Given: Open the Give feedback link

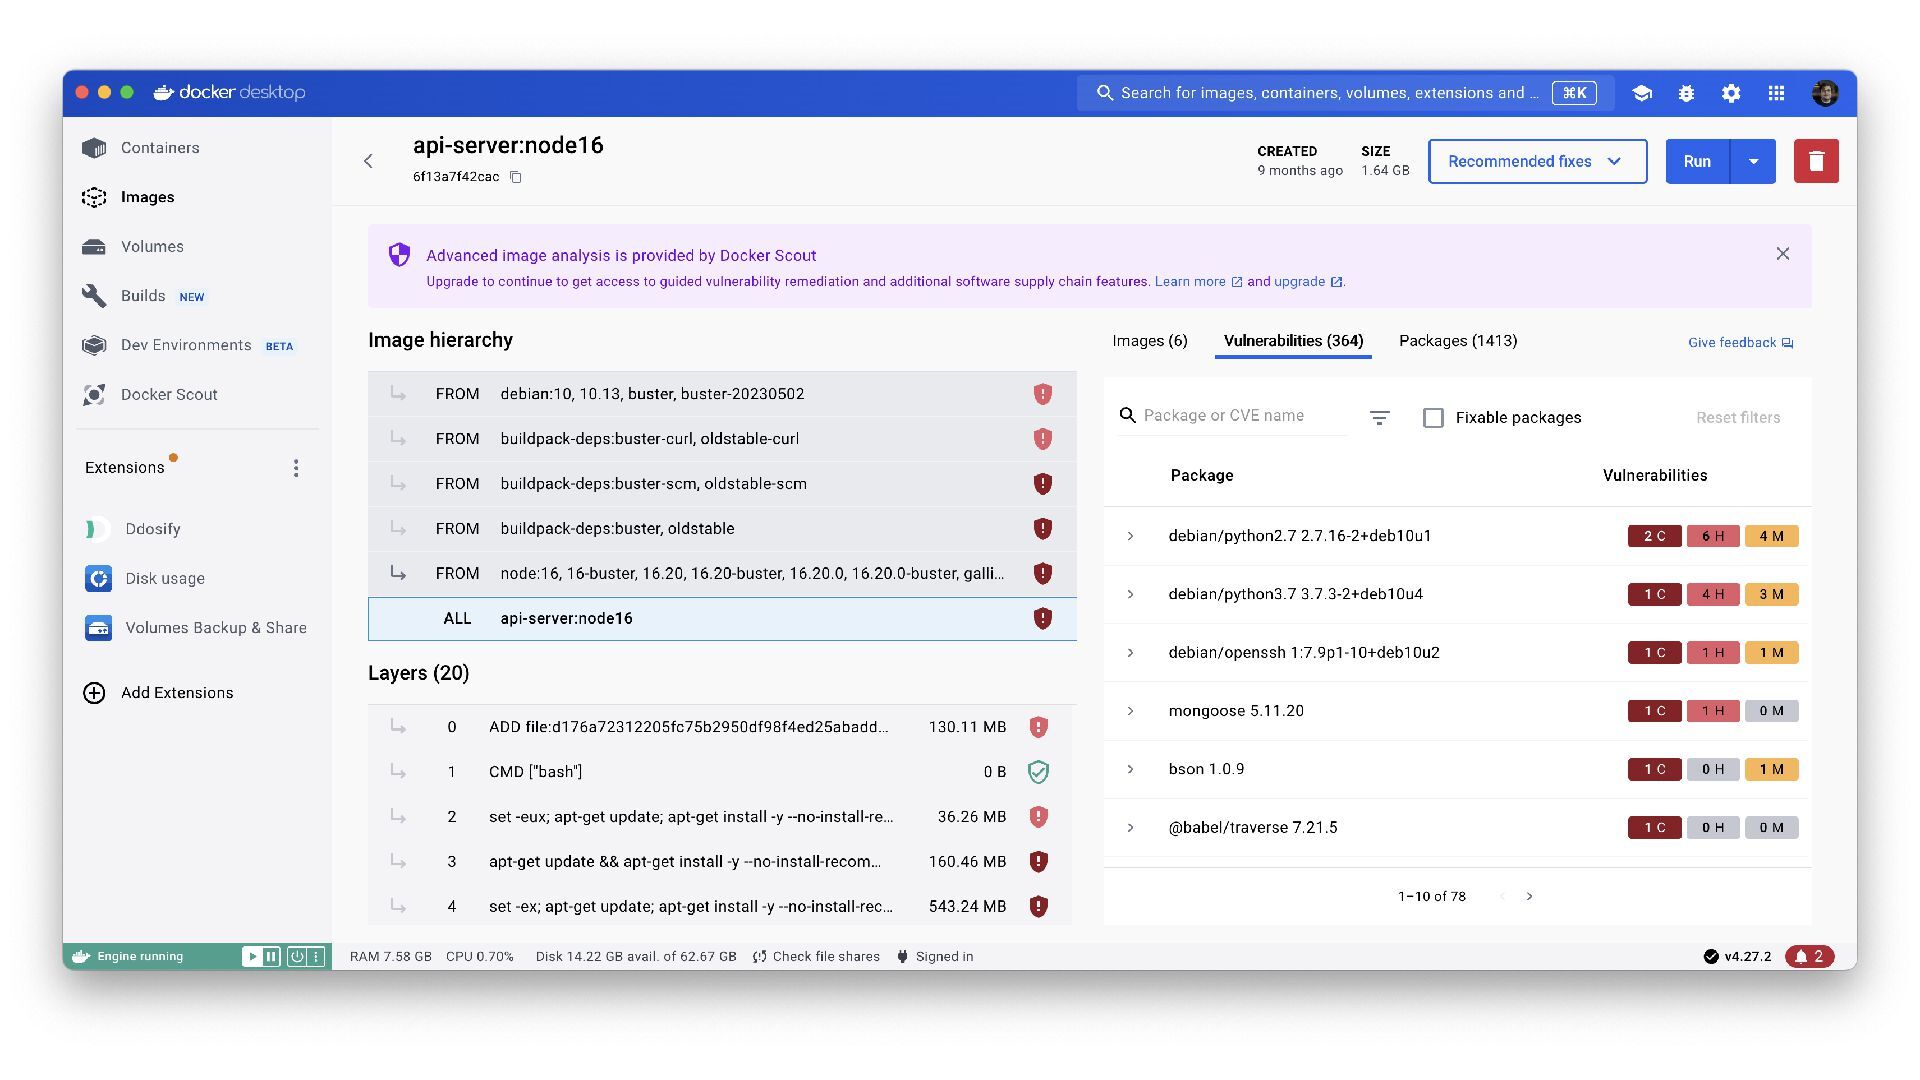Looking at the screenshot, I should [x=1740, y=343].
